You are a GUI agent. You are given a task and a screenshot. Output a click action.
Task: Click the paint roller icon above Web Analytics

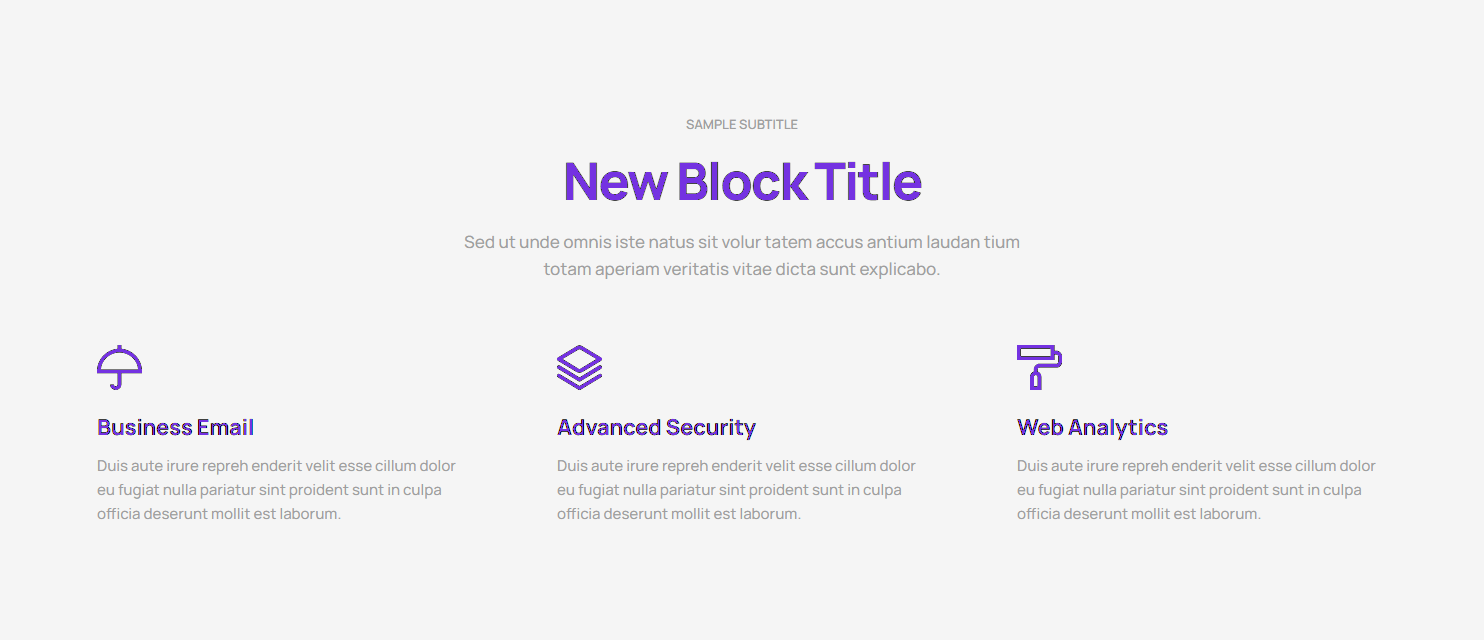[x=1039, y=367]
